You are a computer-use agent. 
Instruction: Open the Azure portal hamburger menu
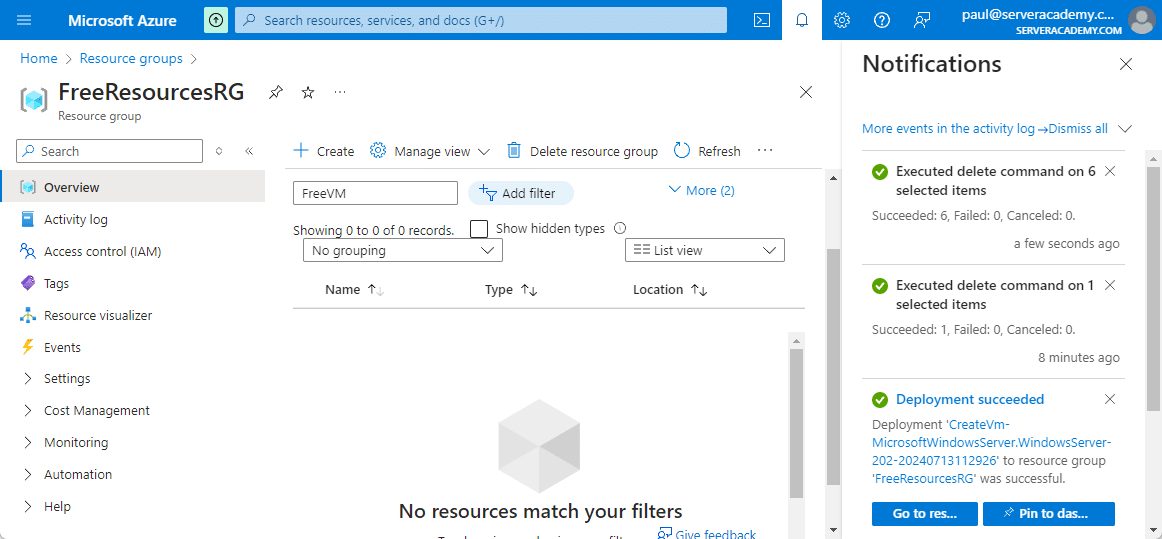[x=24, y=20]
